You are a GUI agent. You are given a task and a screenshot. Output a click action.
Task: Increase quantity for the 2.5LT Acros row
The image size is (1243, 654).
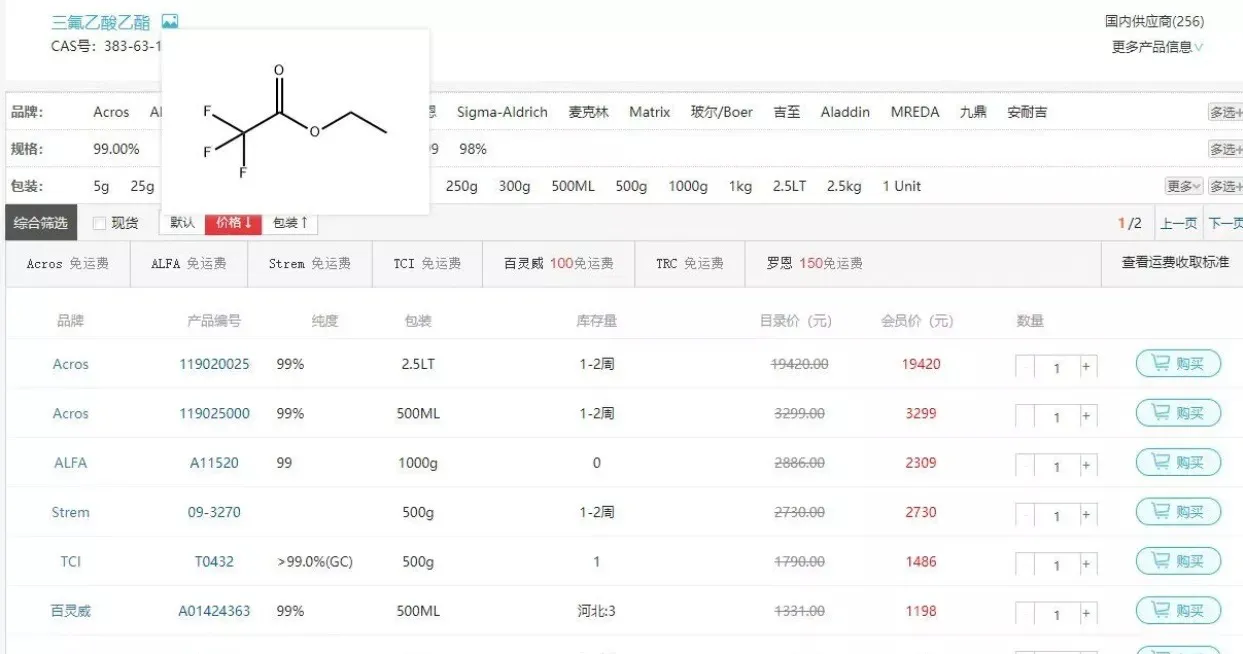1086,367
